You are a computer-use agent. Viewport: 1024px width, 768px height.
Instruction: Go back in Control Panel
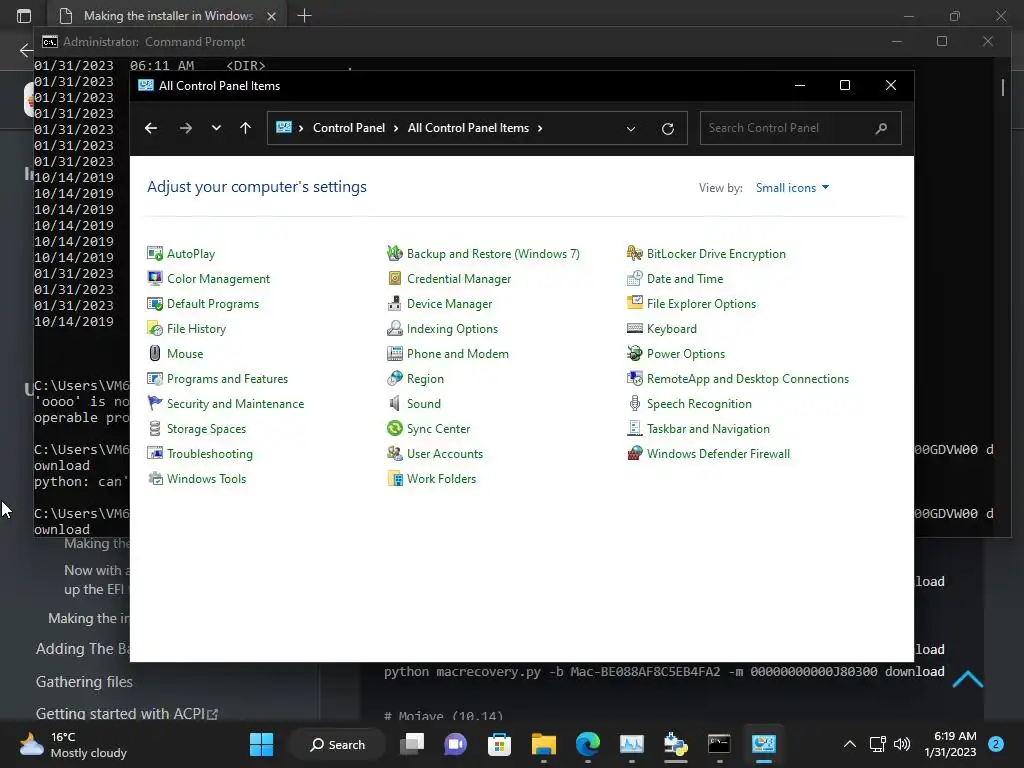point(151,128)
